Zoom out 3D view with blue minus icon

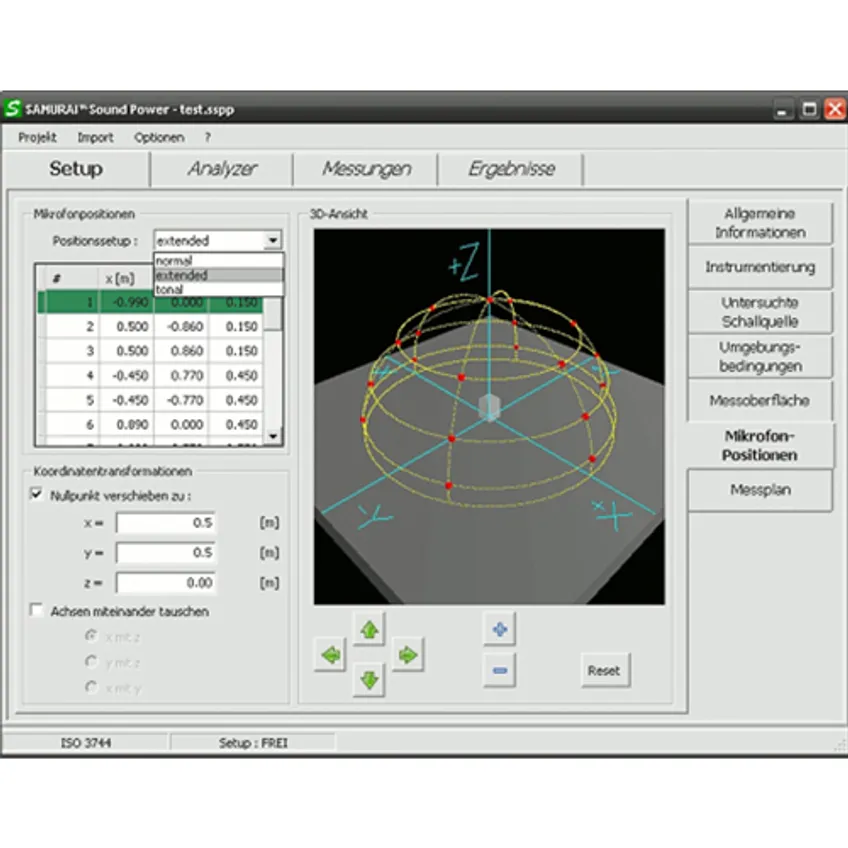500,671
